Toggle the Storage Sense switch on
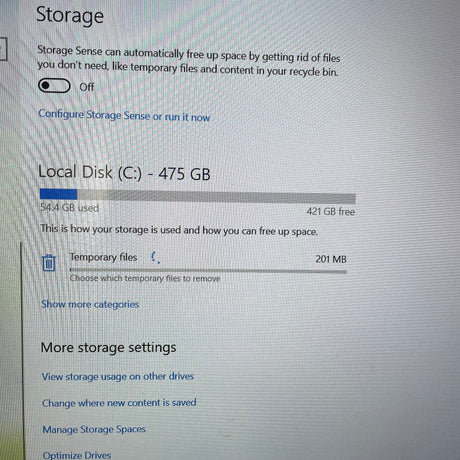The height and width of the screenshot is (460, 460). pos(54,86)
